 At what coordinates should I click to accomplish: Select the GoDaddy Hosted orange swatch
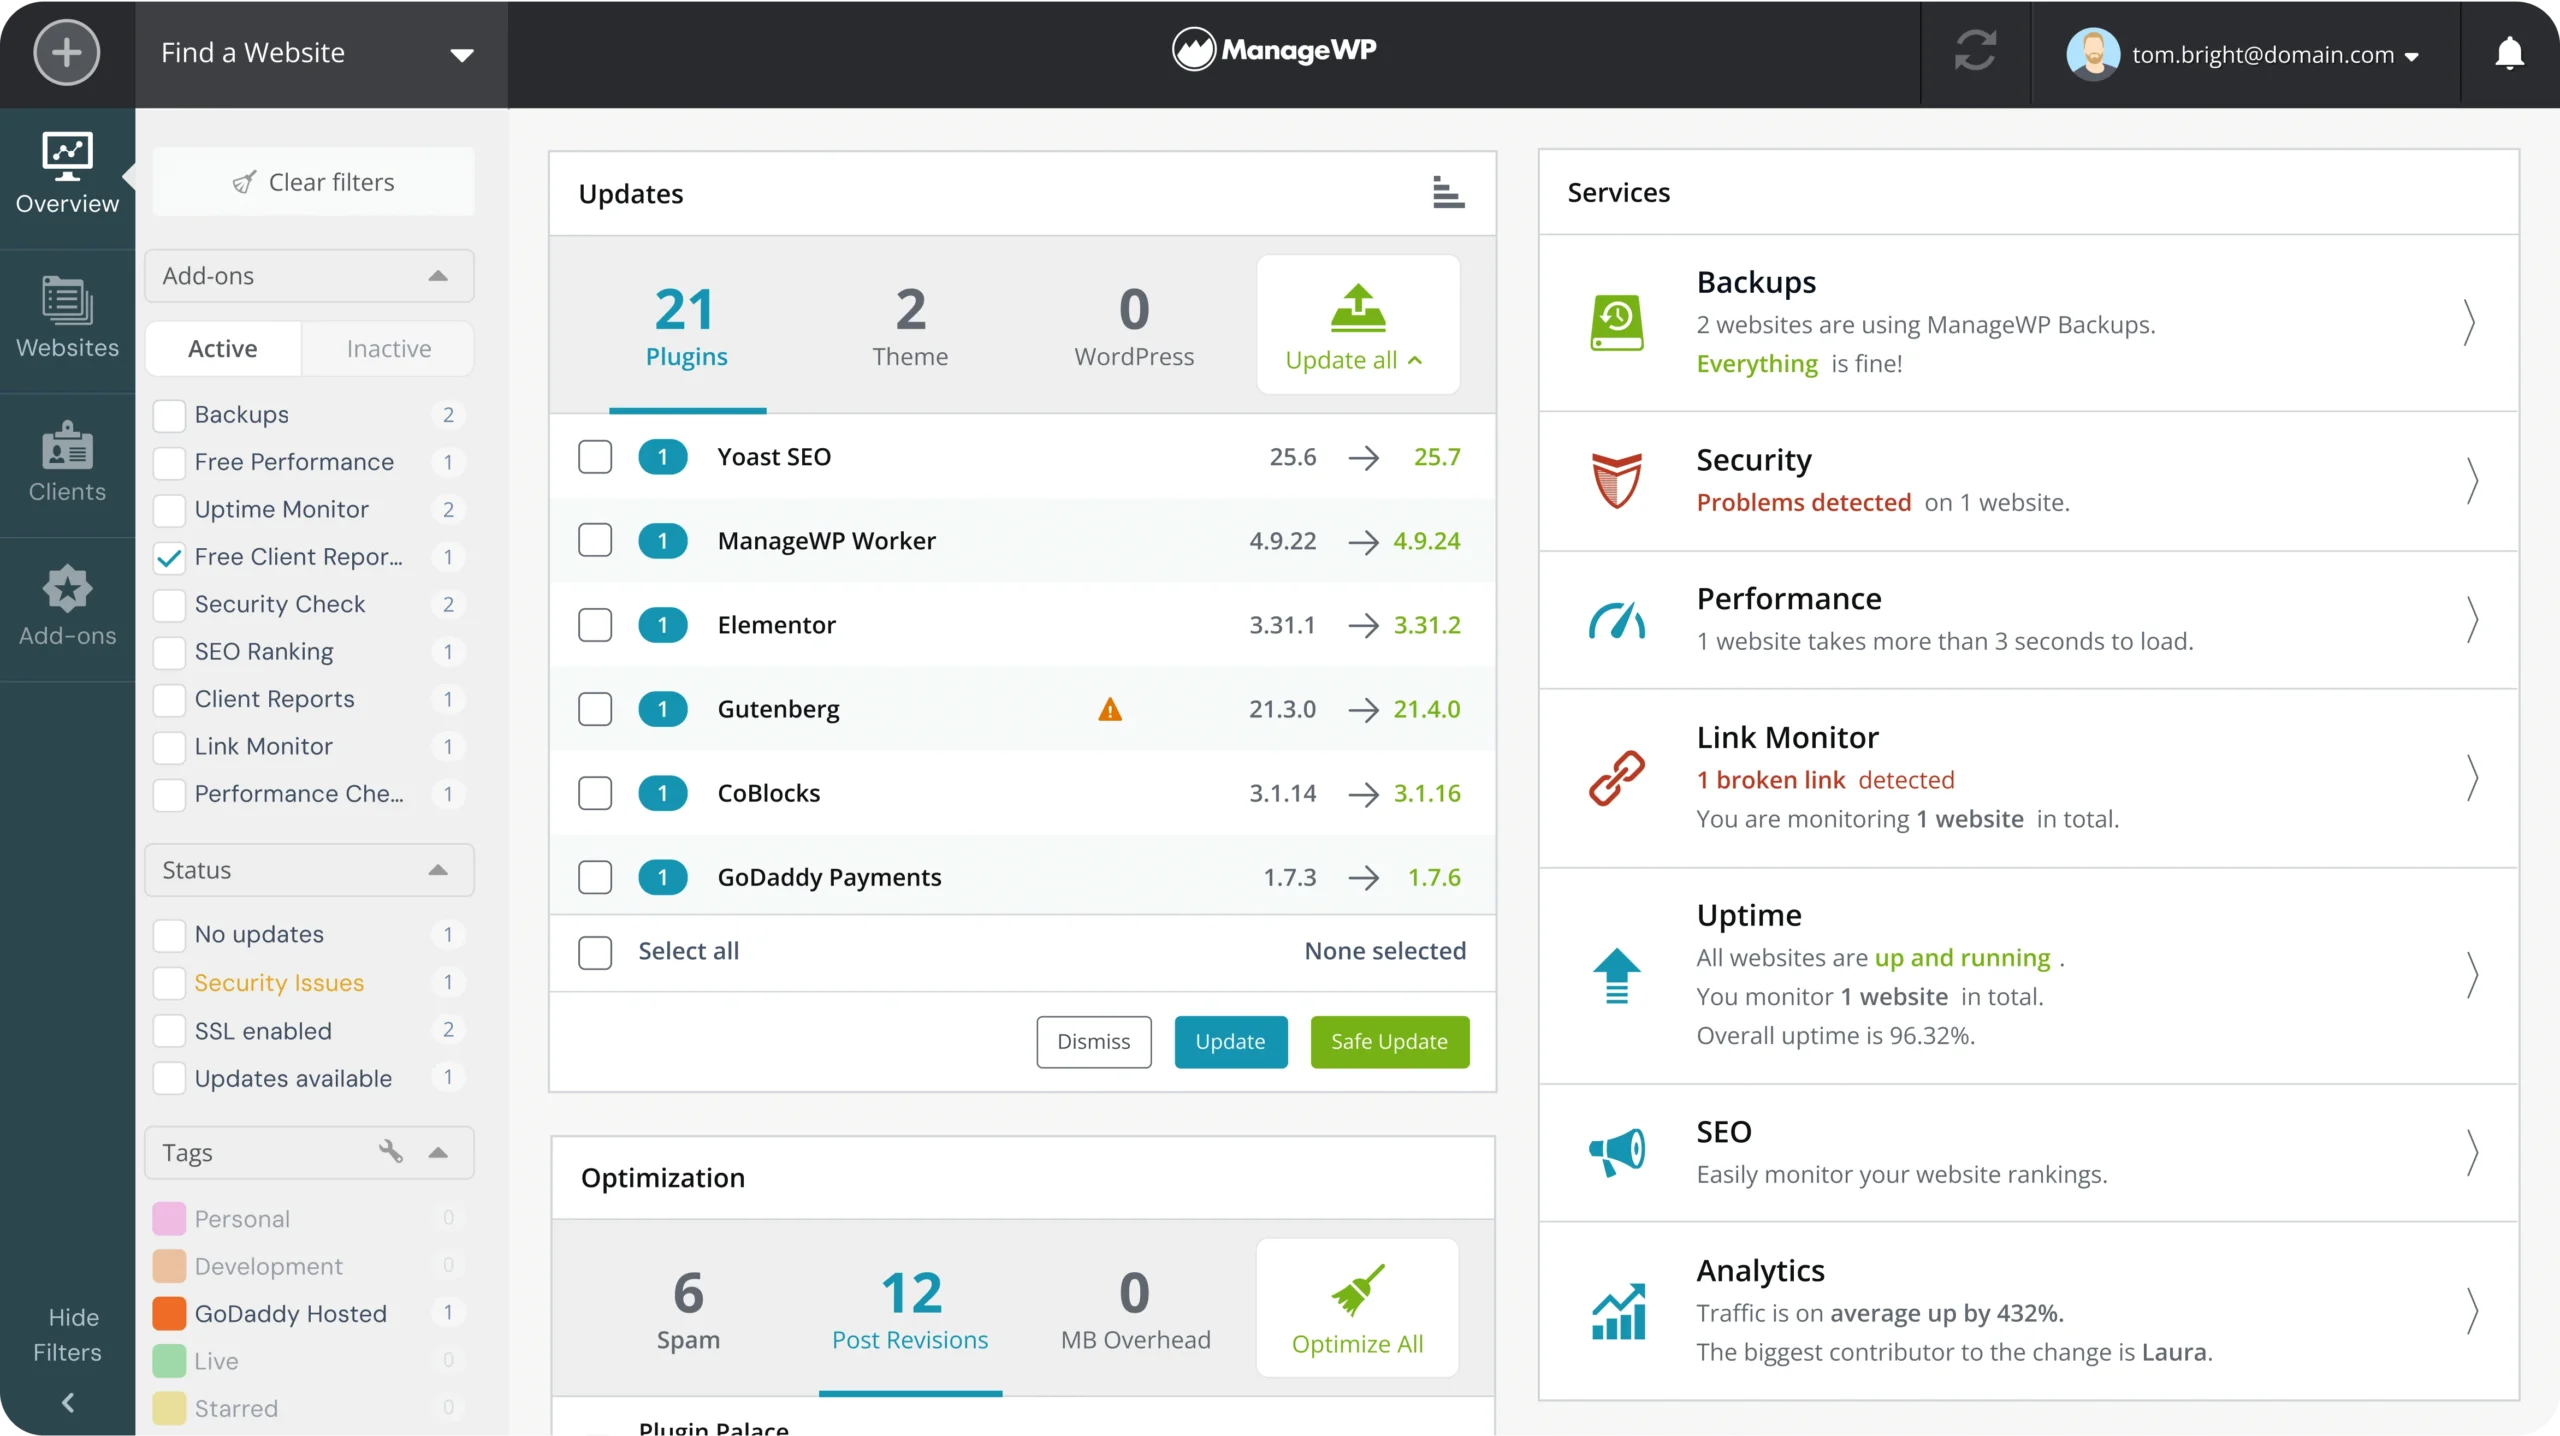(169, 1314)
